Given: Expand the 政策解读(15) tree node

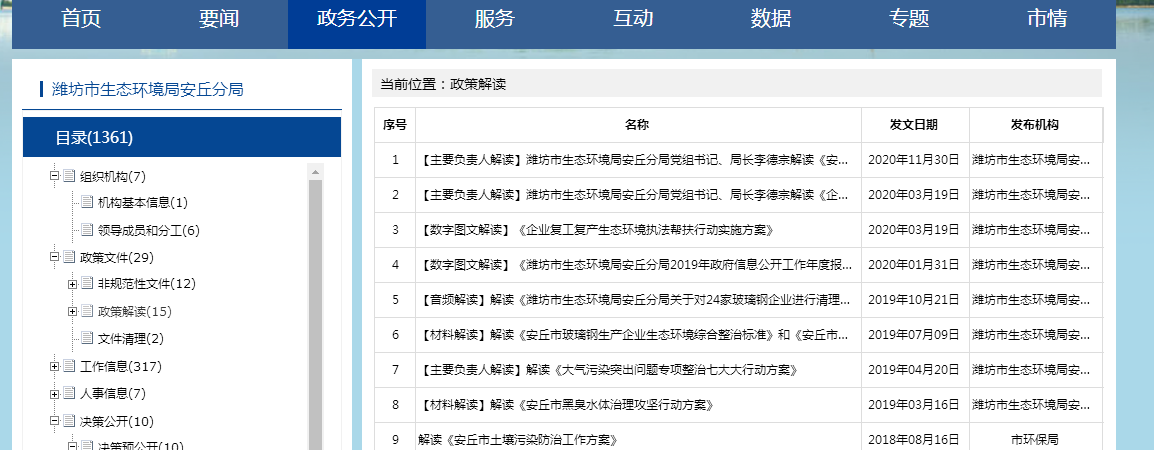Looking at the screenshot, I should point(72,312).
